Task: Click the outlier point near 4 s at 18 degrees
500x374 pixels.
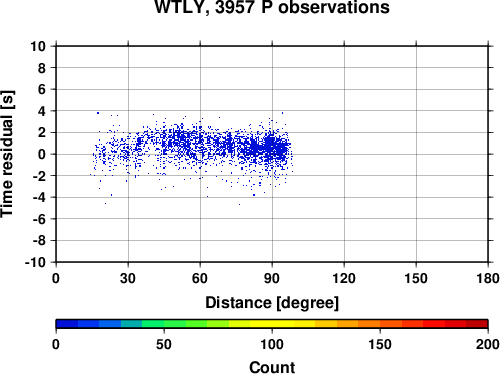Action: [x=98, y=113]
